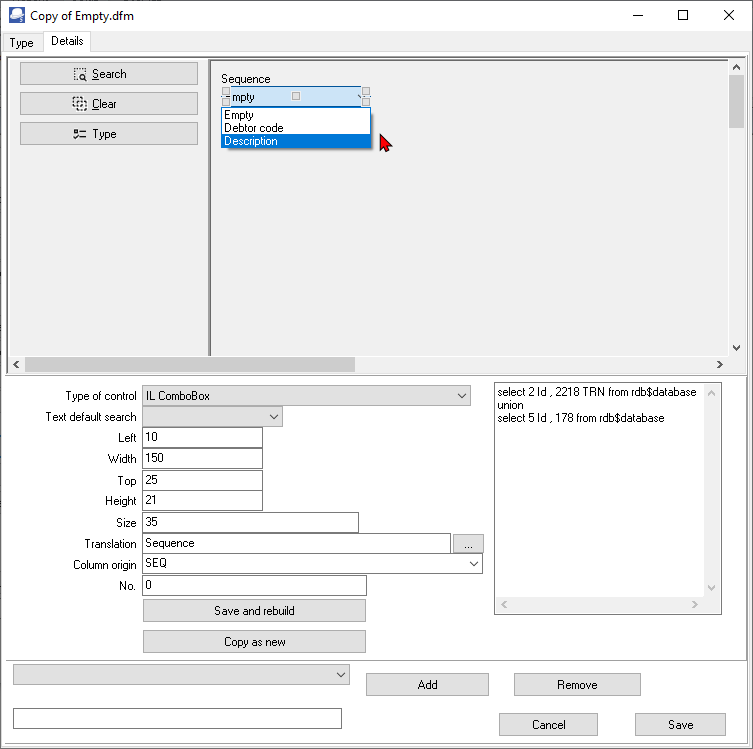Viewport: 753px width, 749px height.
Task: Click the Remove button
Action: pos(577,685)
